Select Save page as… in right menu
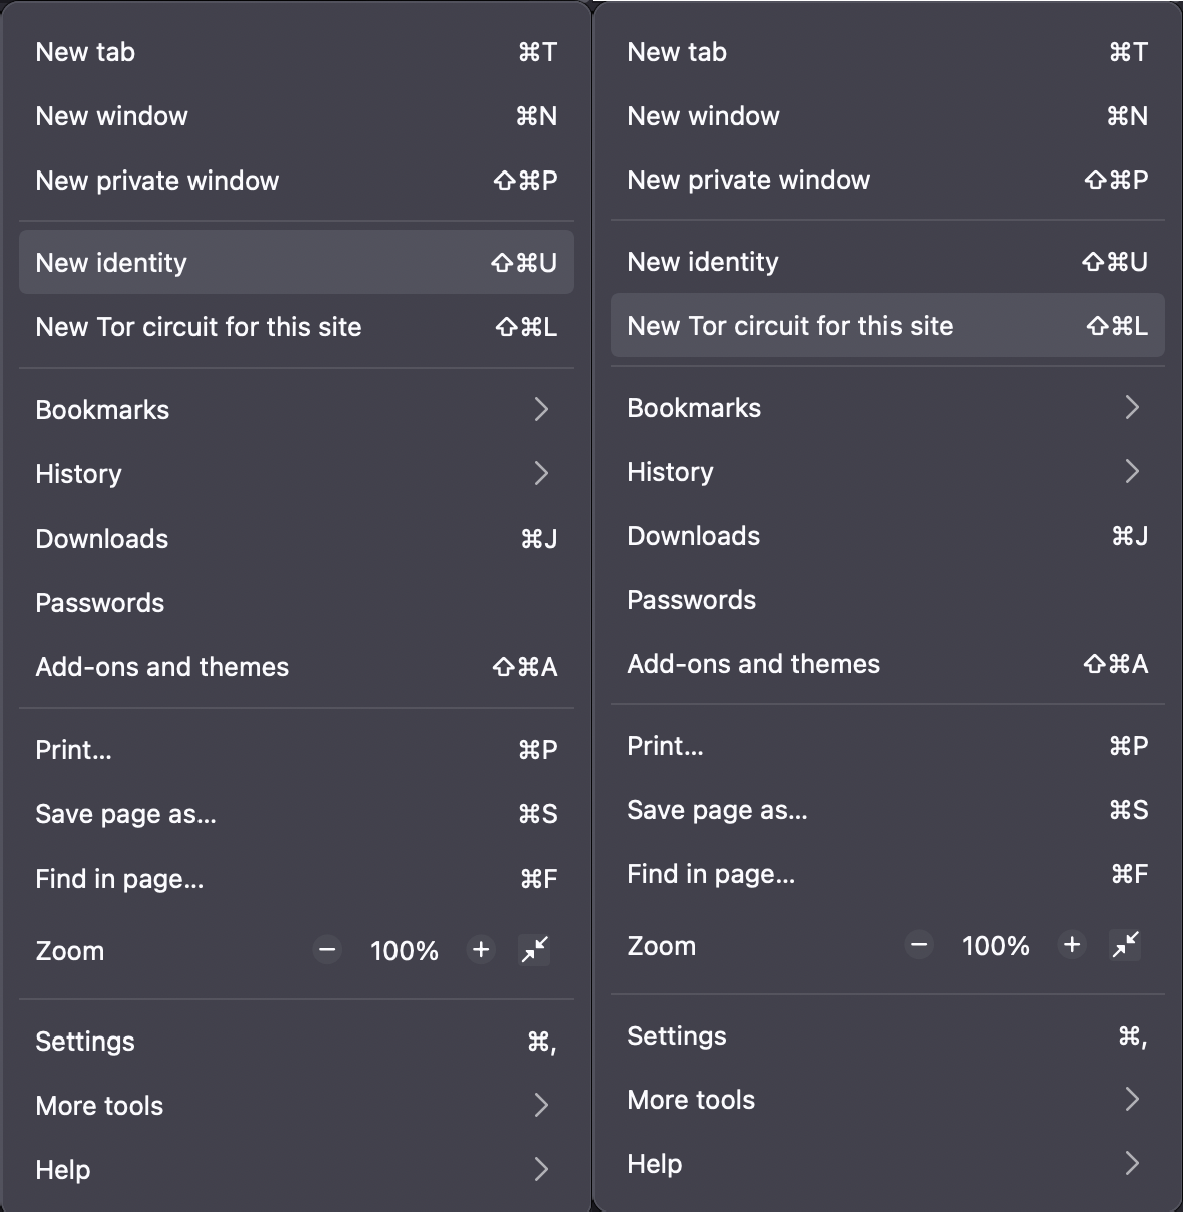 click(x=887, y=810)
